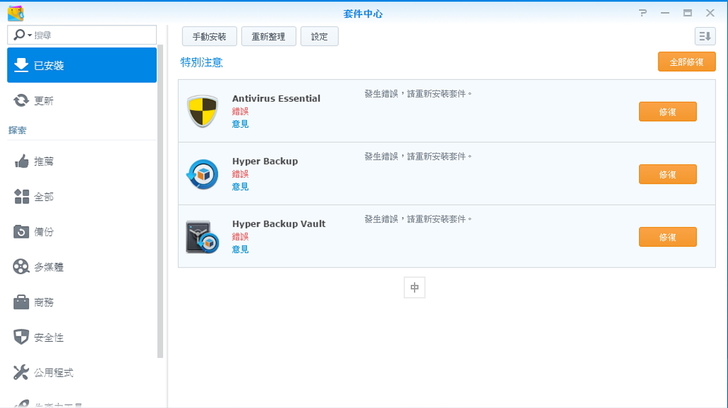Click the error message text for Antivirus Essential

(418, 94)
